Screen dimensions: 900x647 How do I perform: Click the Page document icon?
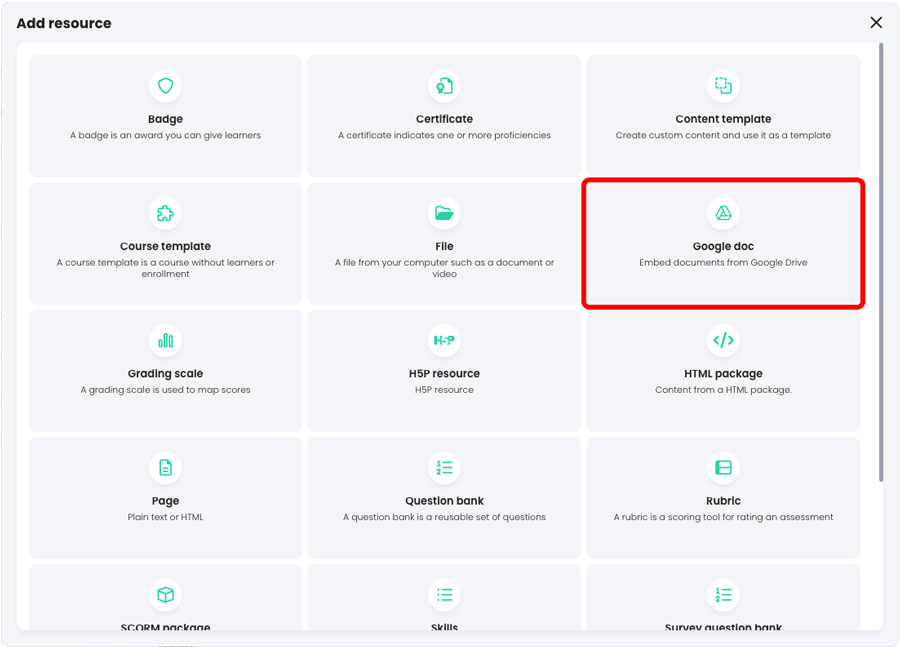165,467
